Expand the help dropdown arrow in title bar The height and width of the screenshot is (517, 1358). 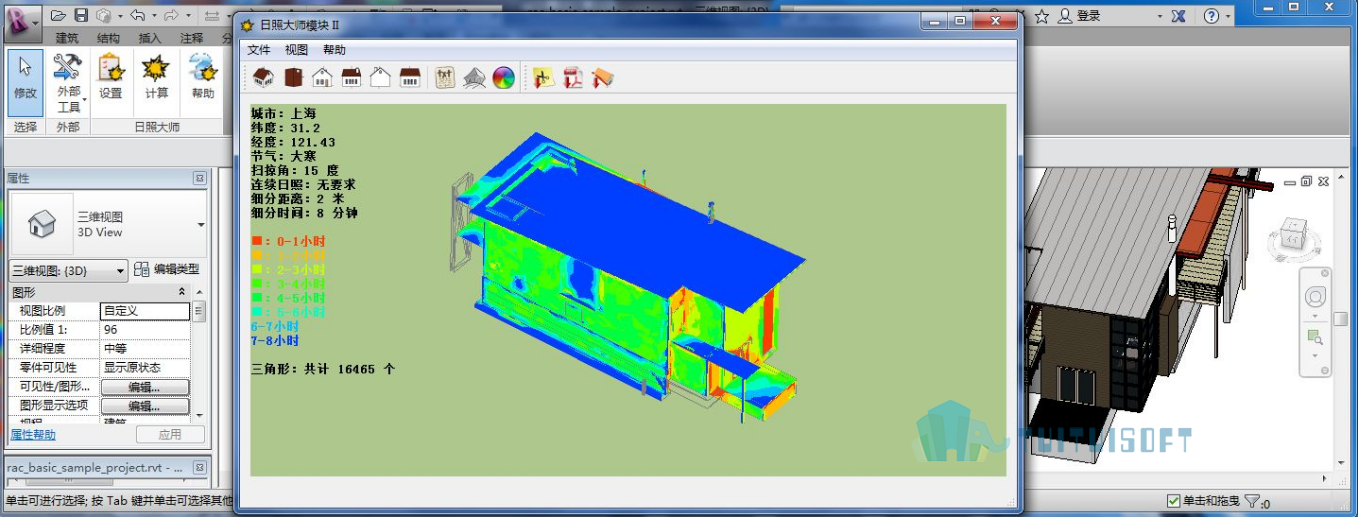[x=1228, y=17]
